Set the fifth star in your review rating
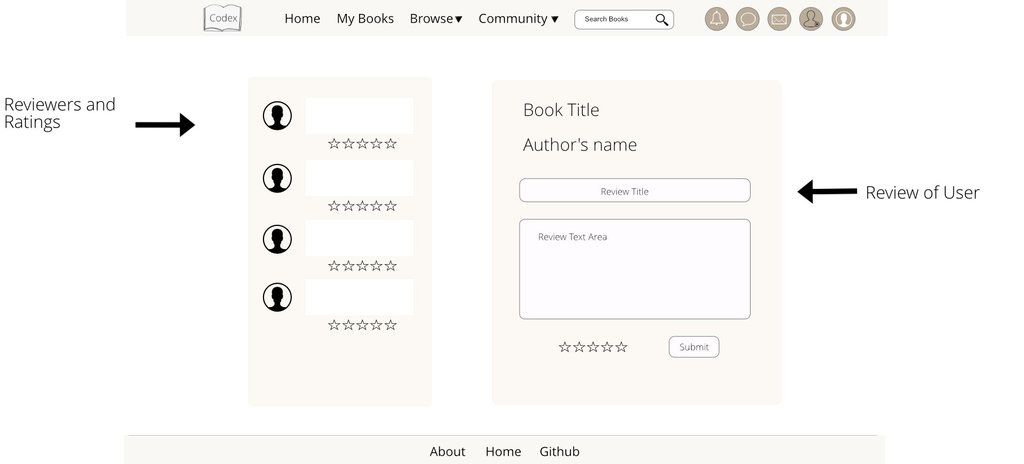 (621, 347)
